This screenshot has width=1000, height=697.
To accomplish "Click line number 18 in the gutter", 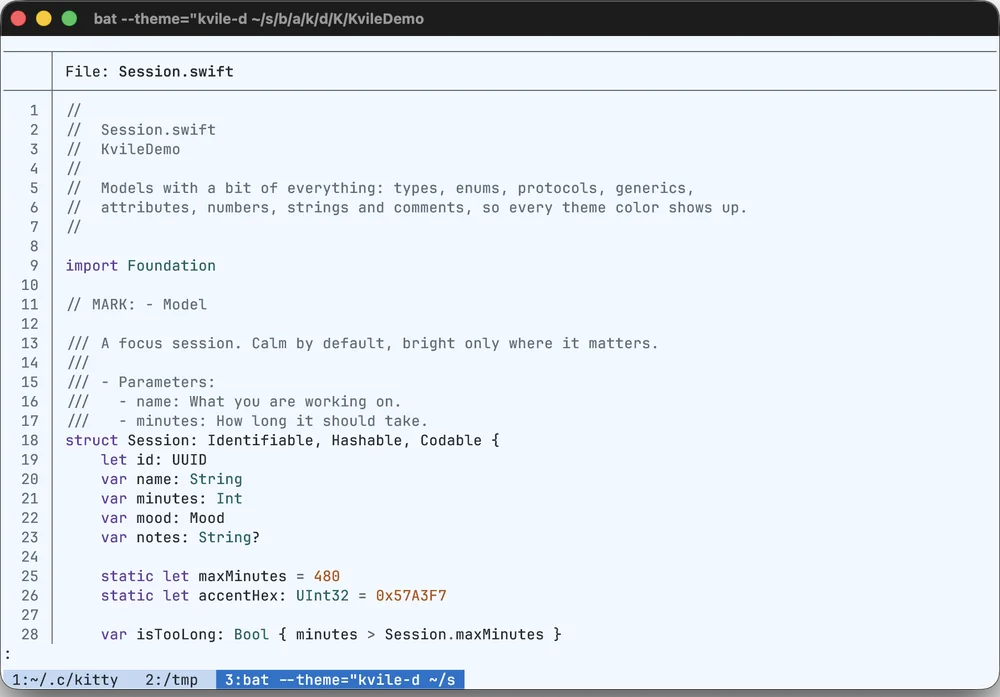I will pos(30,440).
